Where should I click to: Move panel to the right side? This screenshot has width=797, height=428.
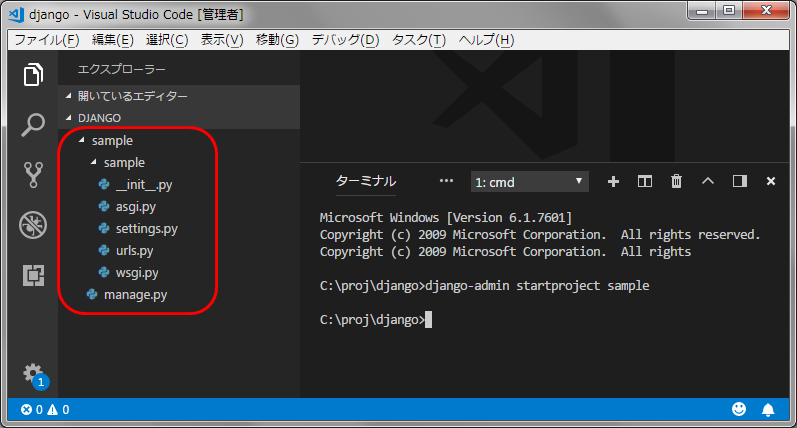click(740, 181)
